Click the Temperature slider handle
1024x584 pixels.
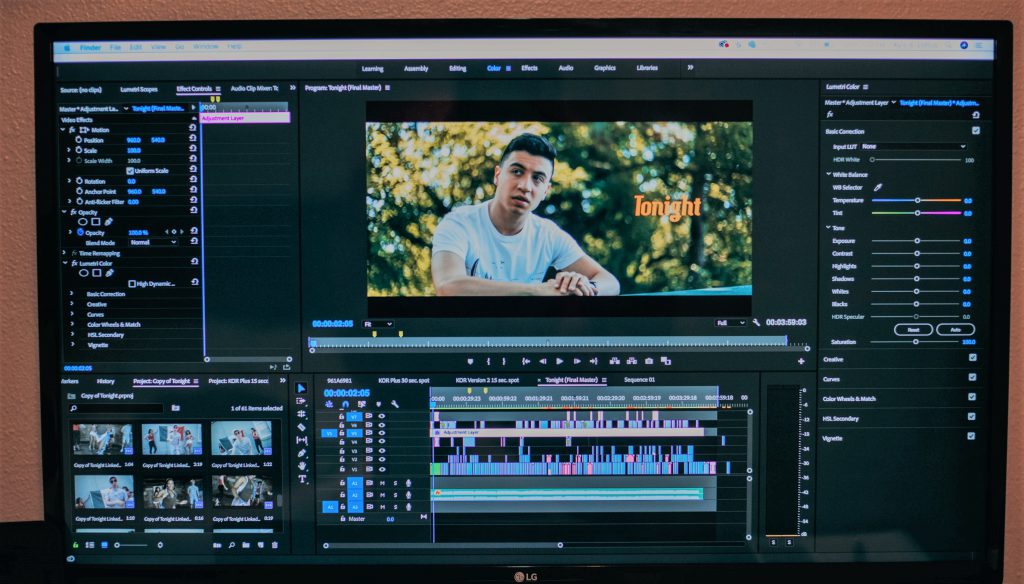(x=918, y=201)
